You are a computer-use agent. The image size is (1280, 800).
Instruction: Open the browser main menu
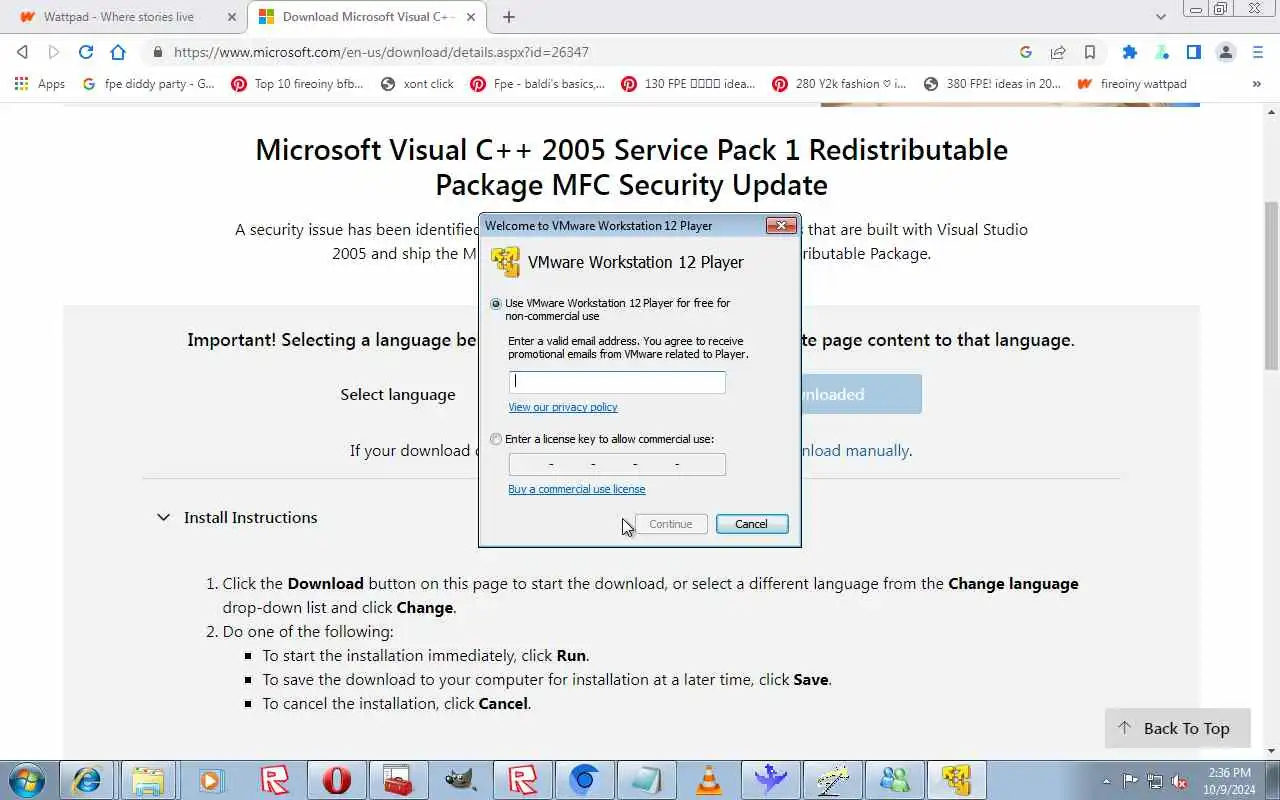click(x=1258, y=52)
